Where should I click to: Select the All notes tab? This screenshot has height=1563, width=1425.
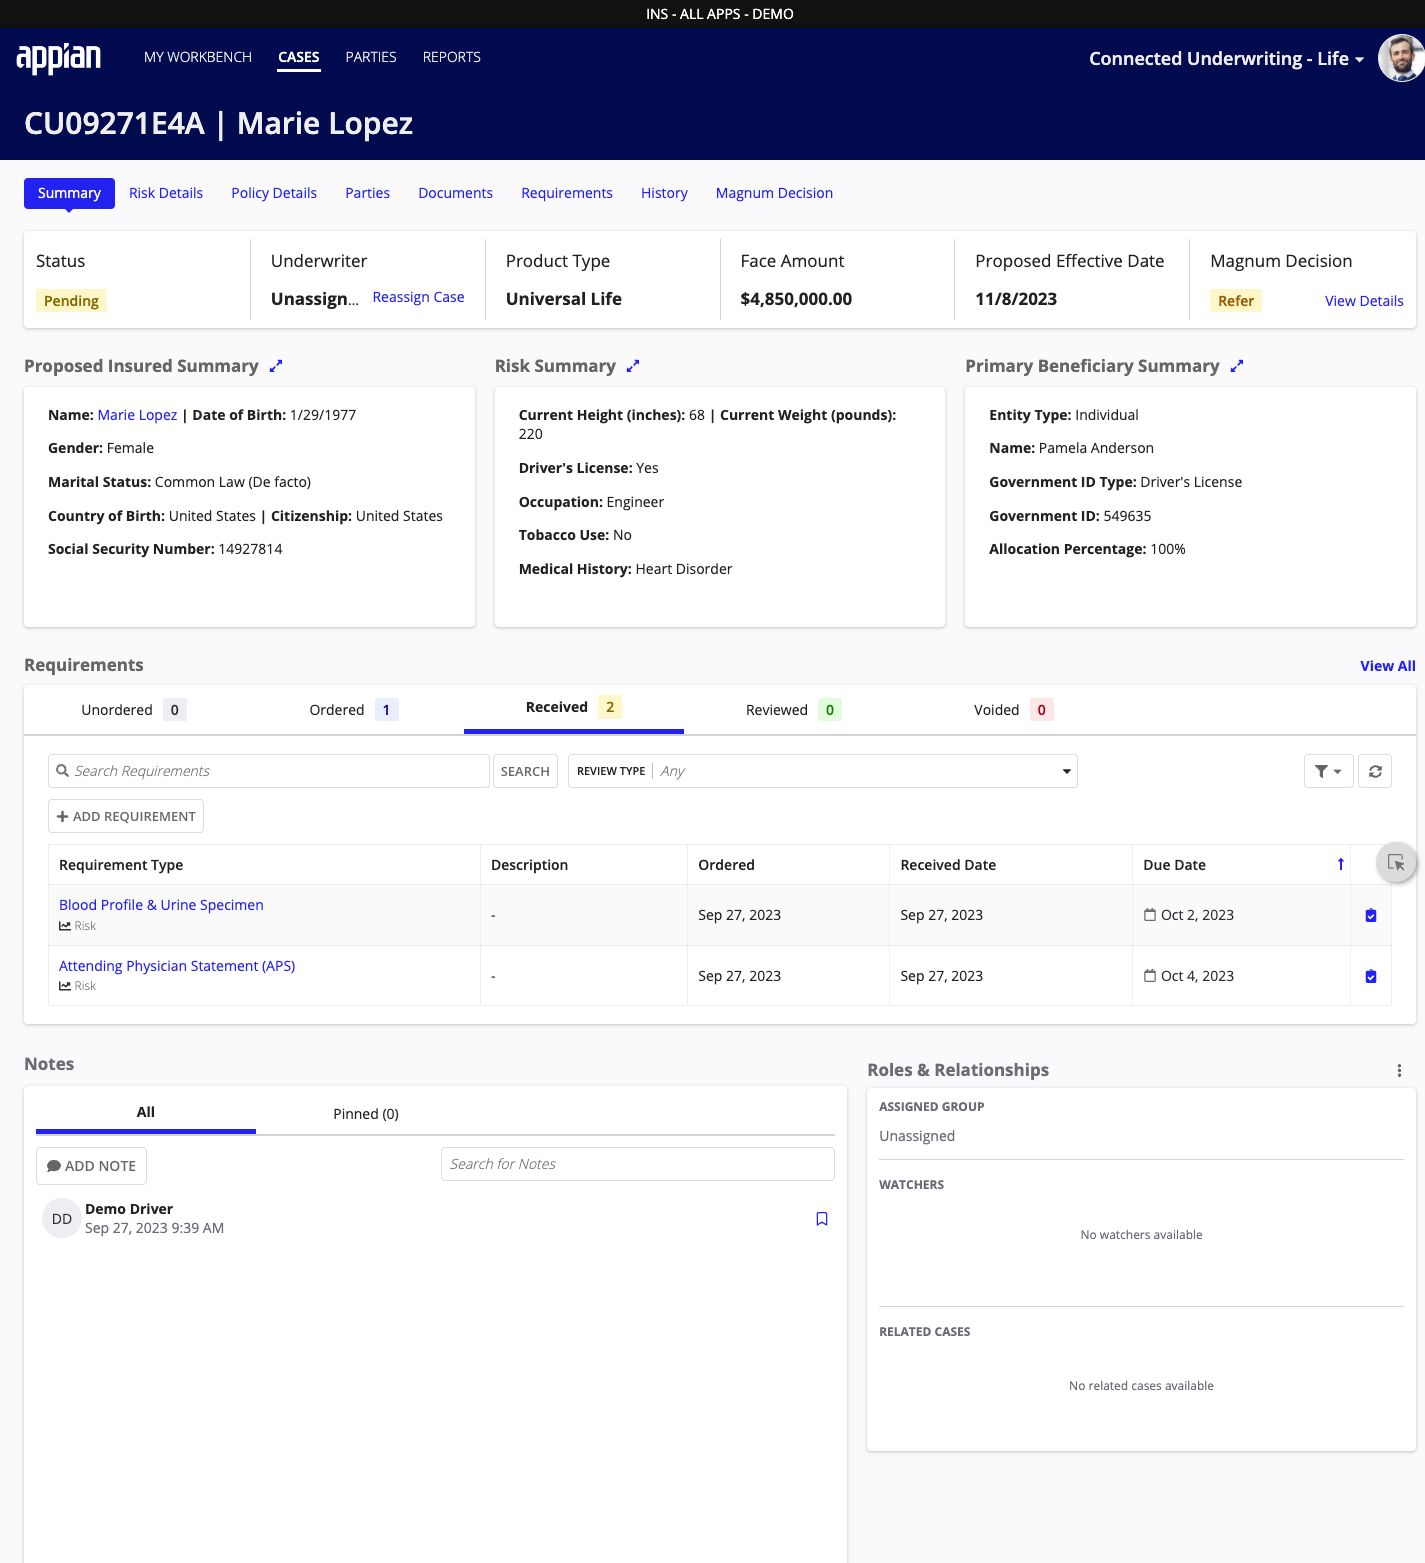click(x=146, y=1112)
